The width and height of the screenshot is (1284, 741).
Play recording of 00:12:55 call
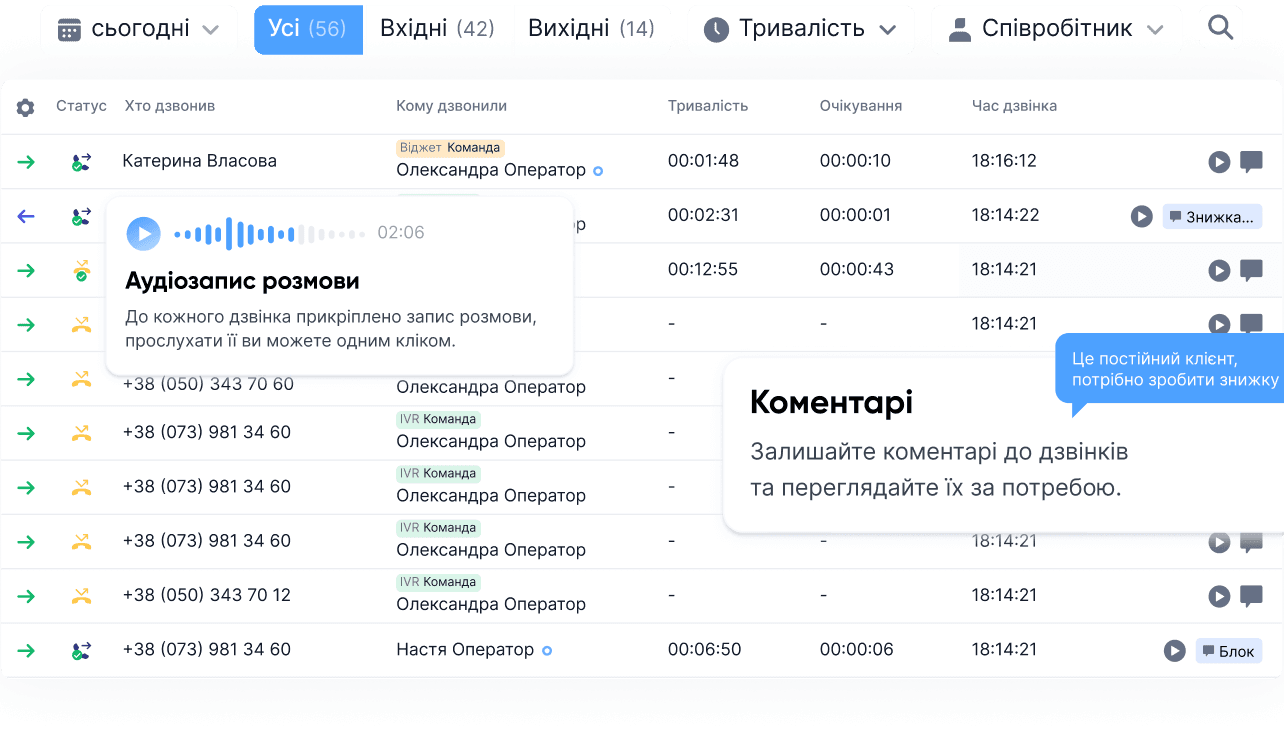(x=1218, y=270)
